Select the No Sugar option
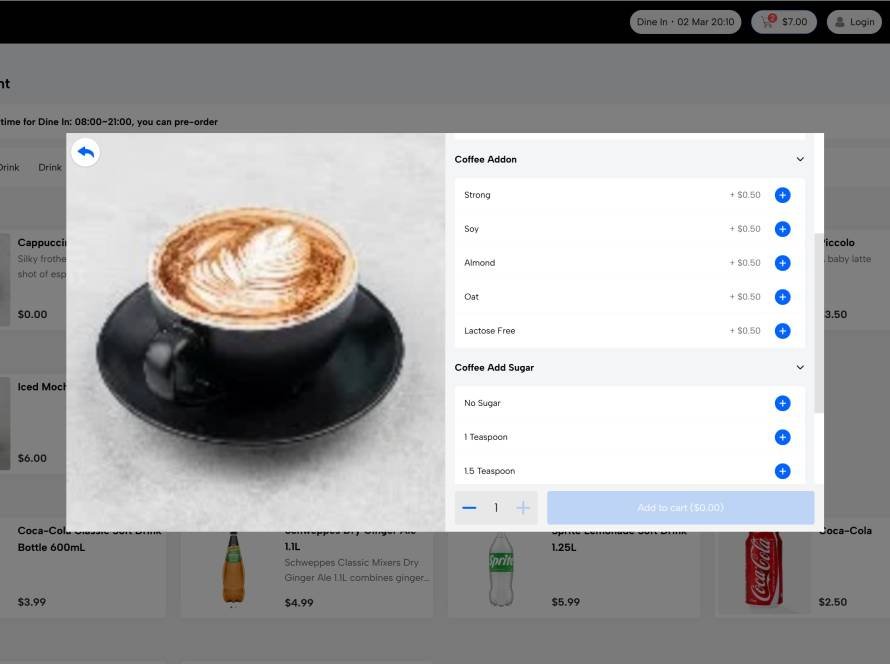The image size is (890, 664). coord(782,403)
